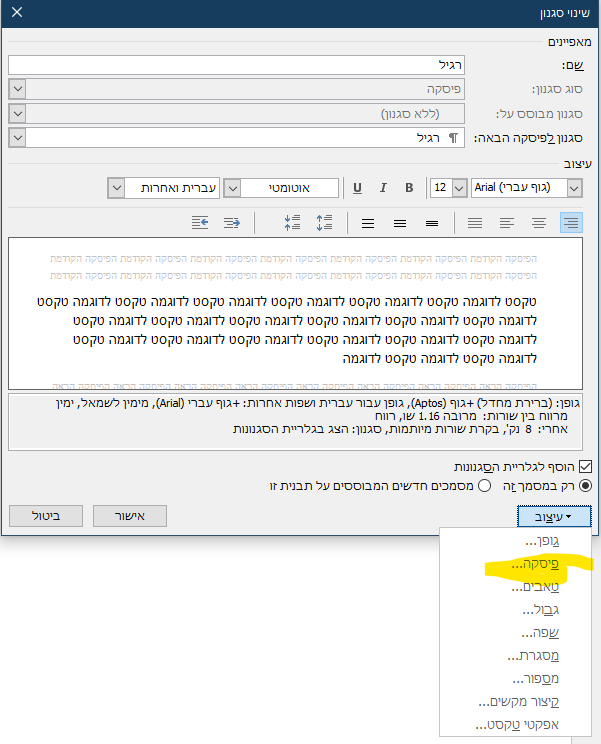Align paragraph text to the right
This screenshot has width=601, height=744.
pos(571,223)
